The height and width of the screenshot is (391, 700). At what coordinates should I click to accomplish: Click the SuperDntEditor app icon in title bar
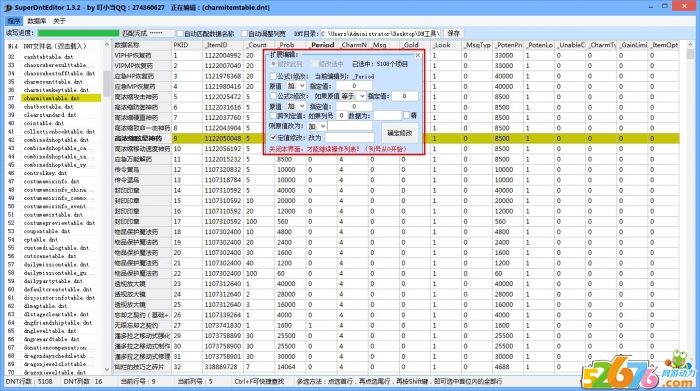(8, 8)
